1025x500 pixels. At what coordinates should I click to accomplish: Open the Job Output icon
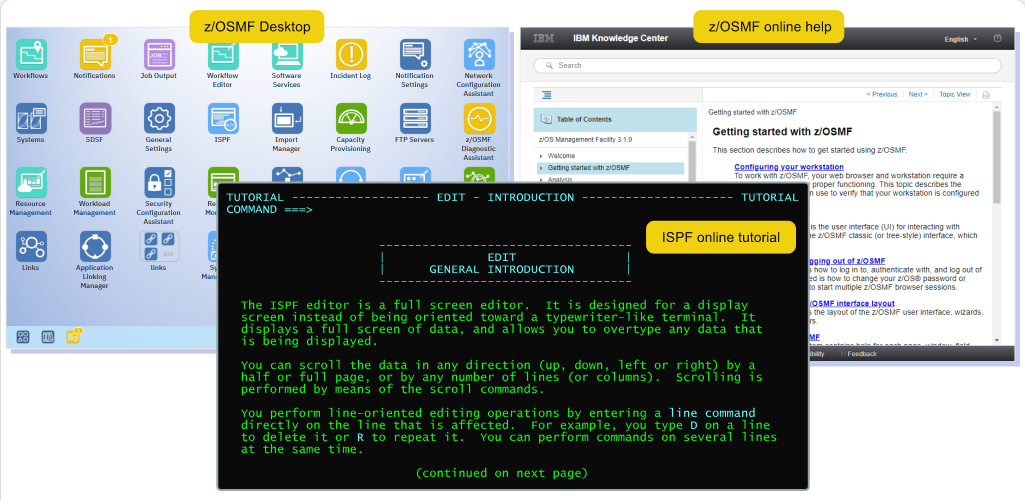(x=159, y=54)
